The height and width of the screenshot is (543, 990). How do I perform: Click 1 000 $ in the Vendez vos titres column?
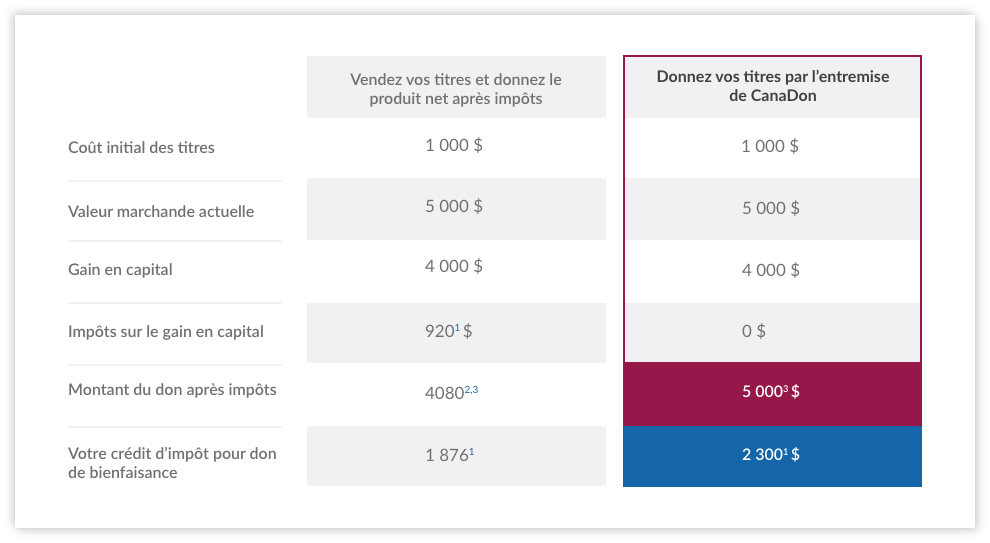pyautogui.click(x=454, y=145)
